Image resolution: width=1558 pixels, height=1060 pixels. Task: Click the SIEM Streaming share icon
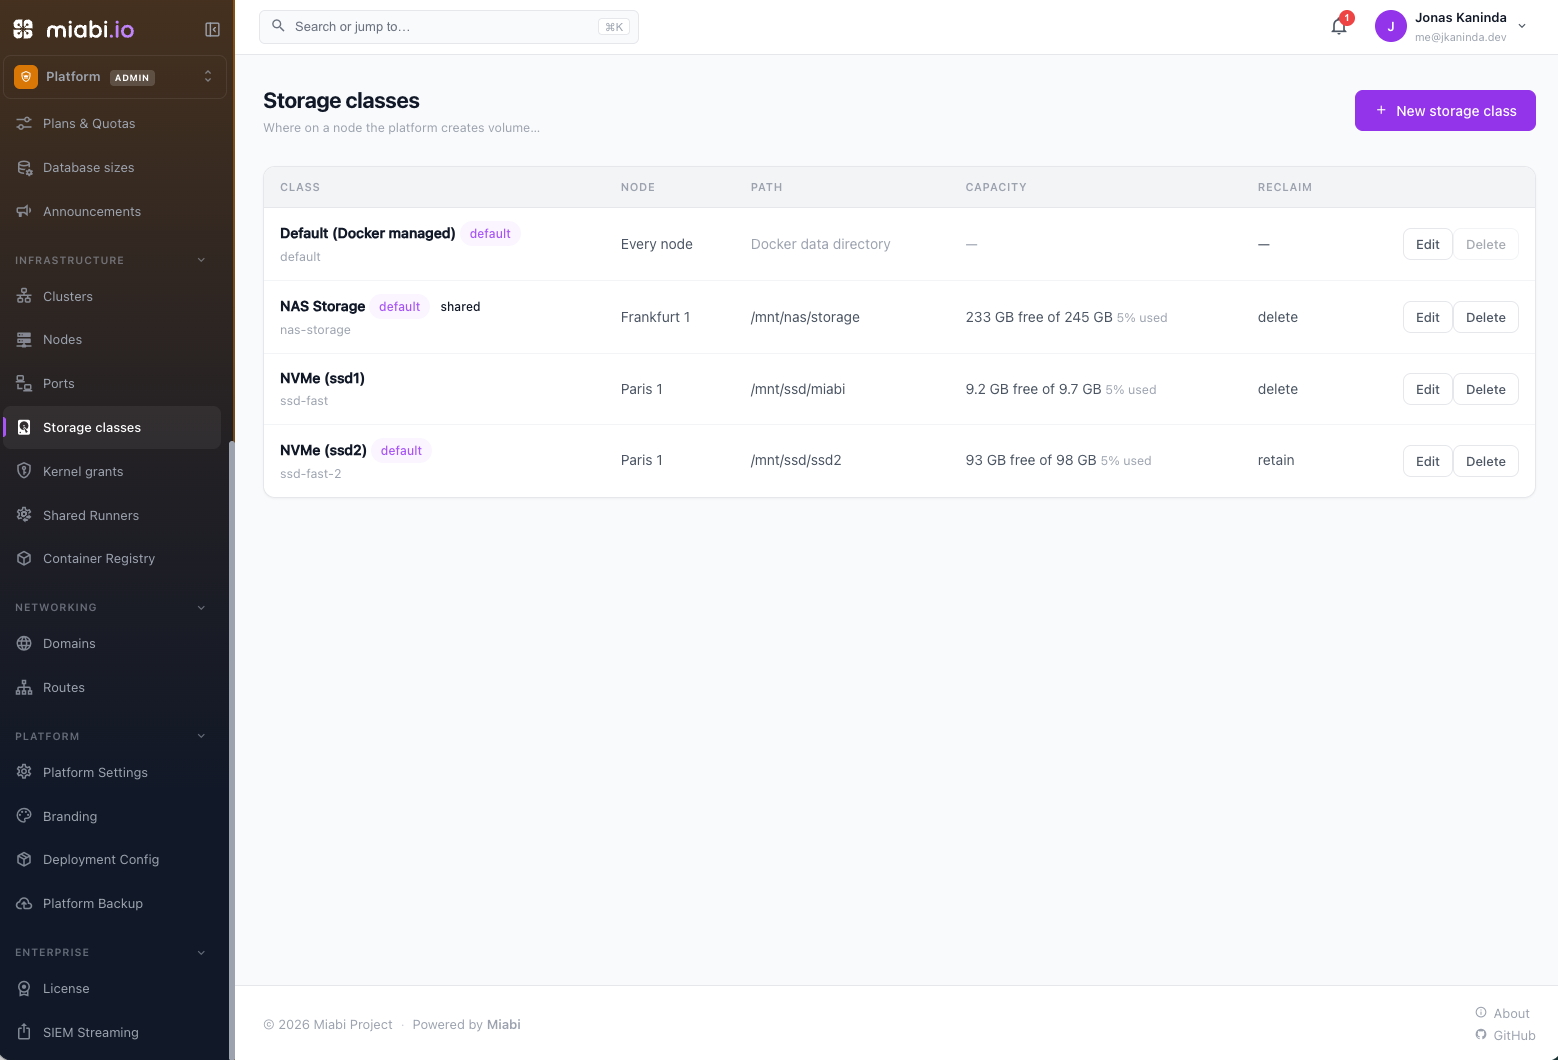pos(24,1032)
